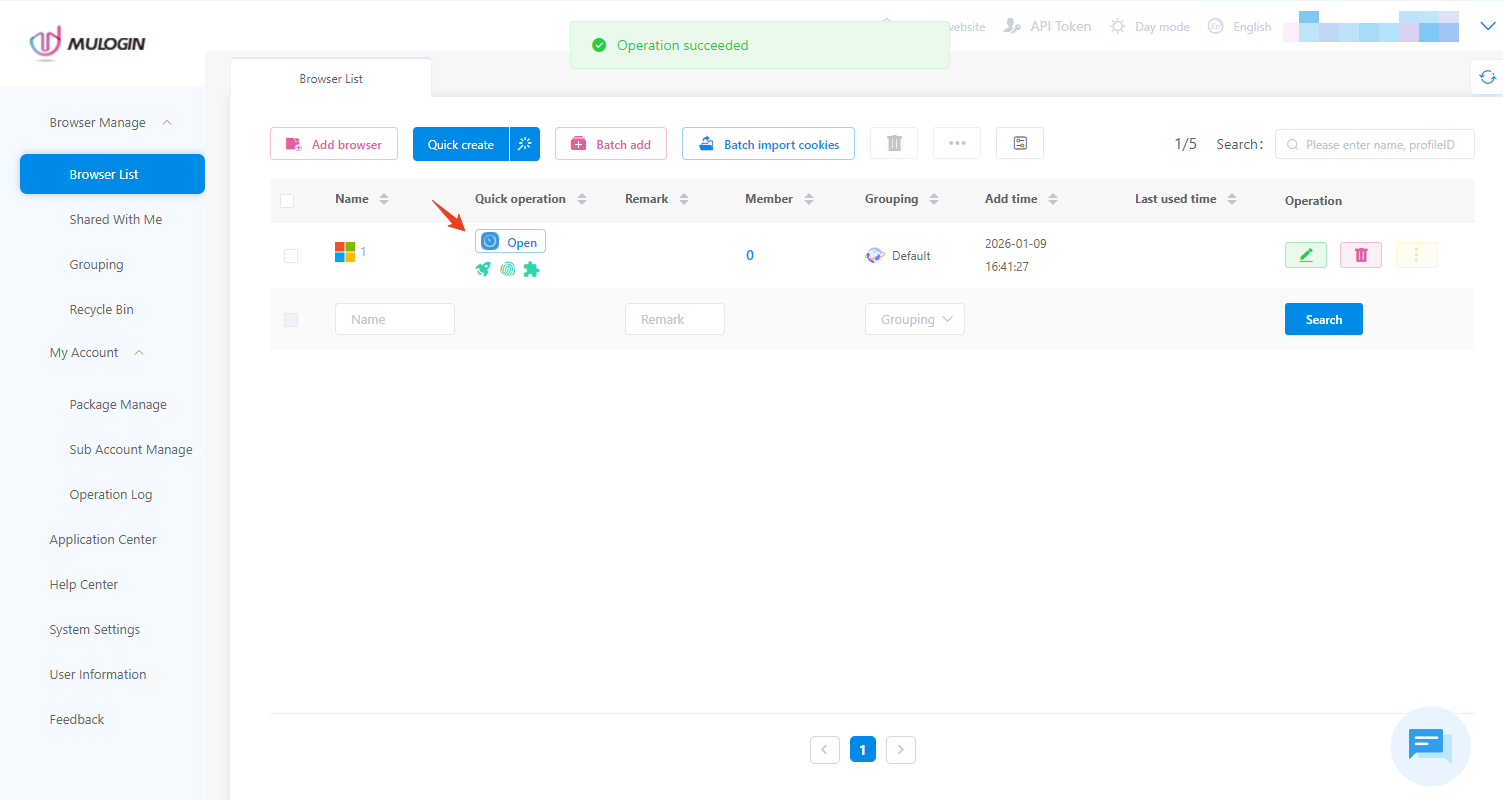The width and height of the screenshot is (1503, 800).
Task: Select the checkbox for browser profile 1
Action: [291, 256]
